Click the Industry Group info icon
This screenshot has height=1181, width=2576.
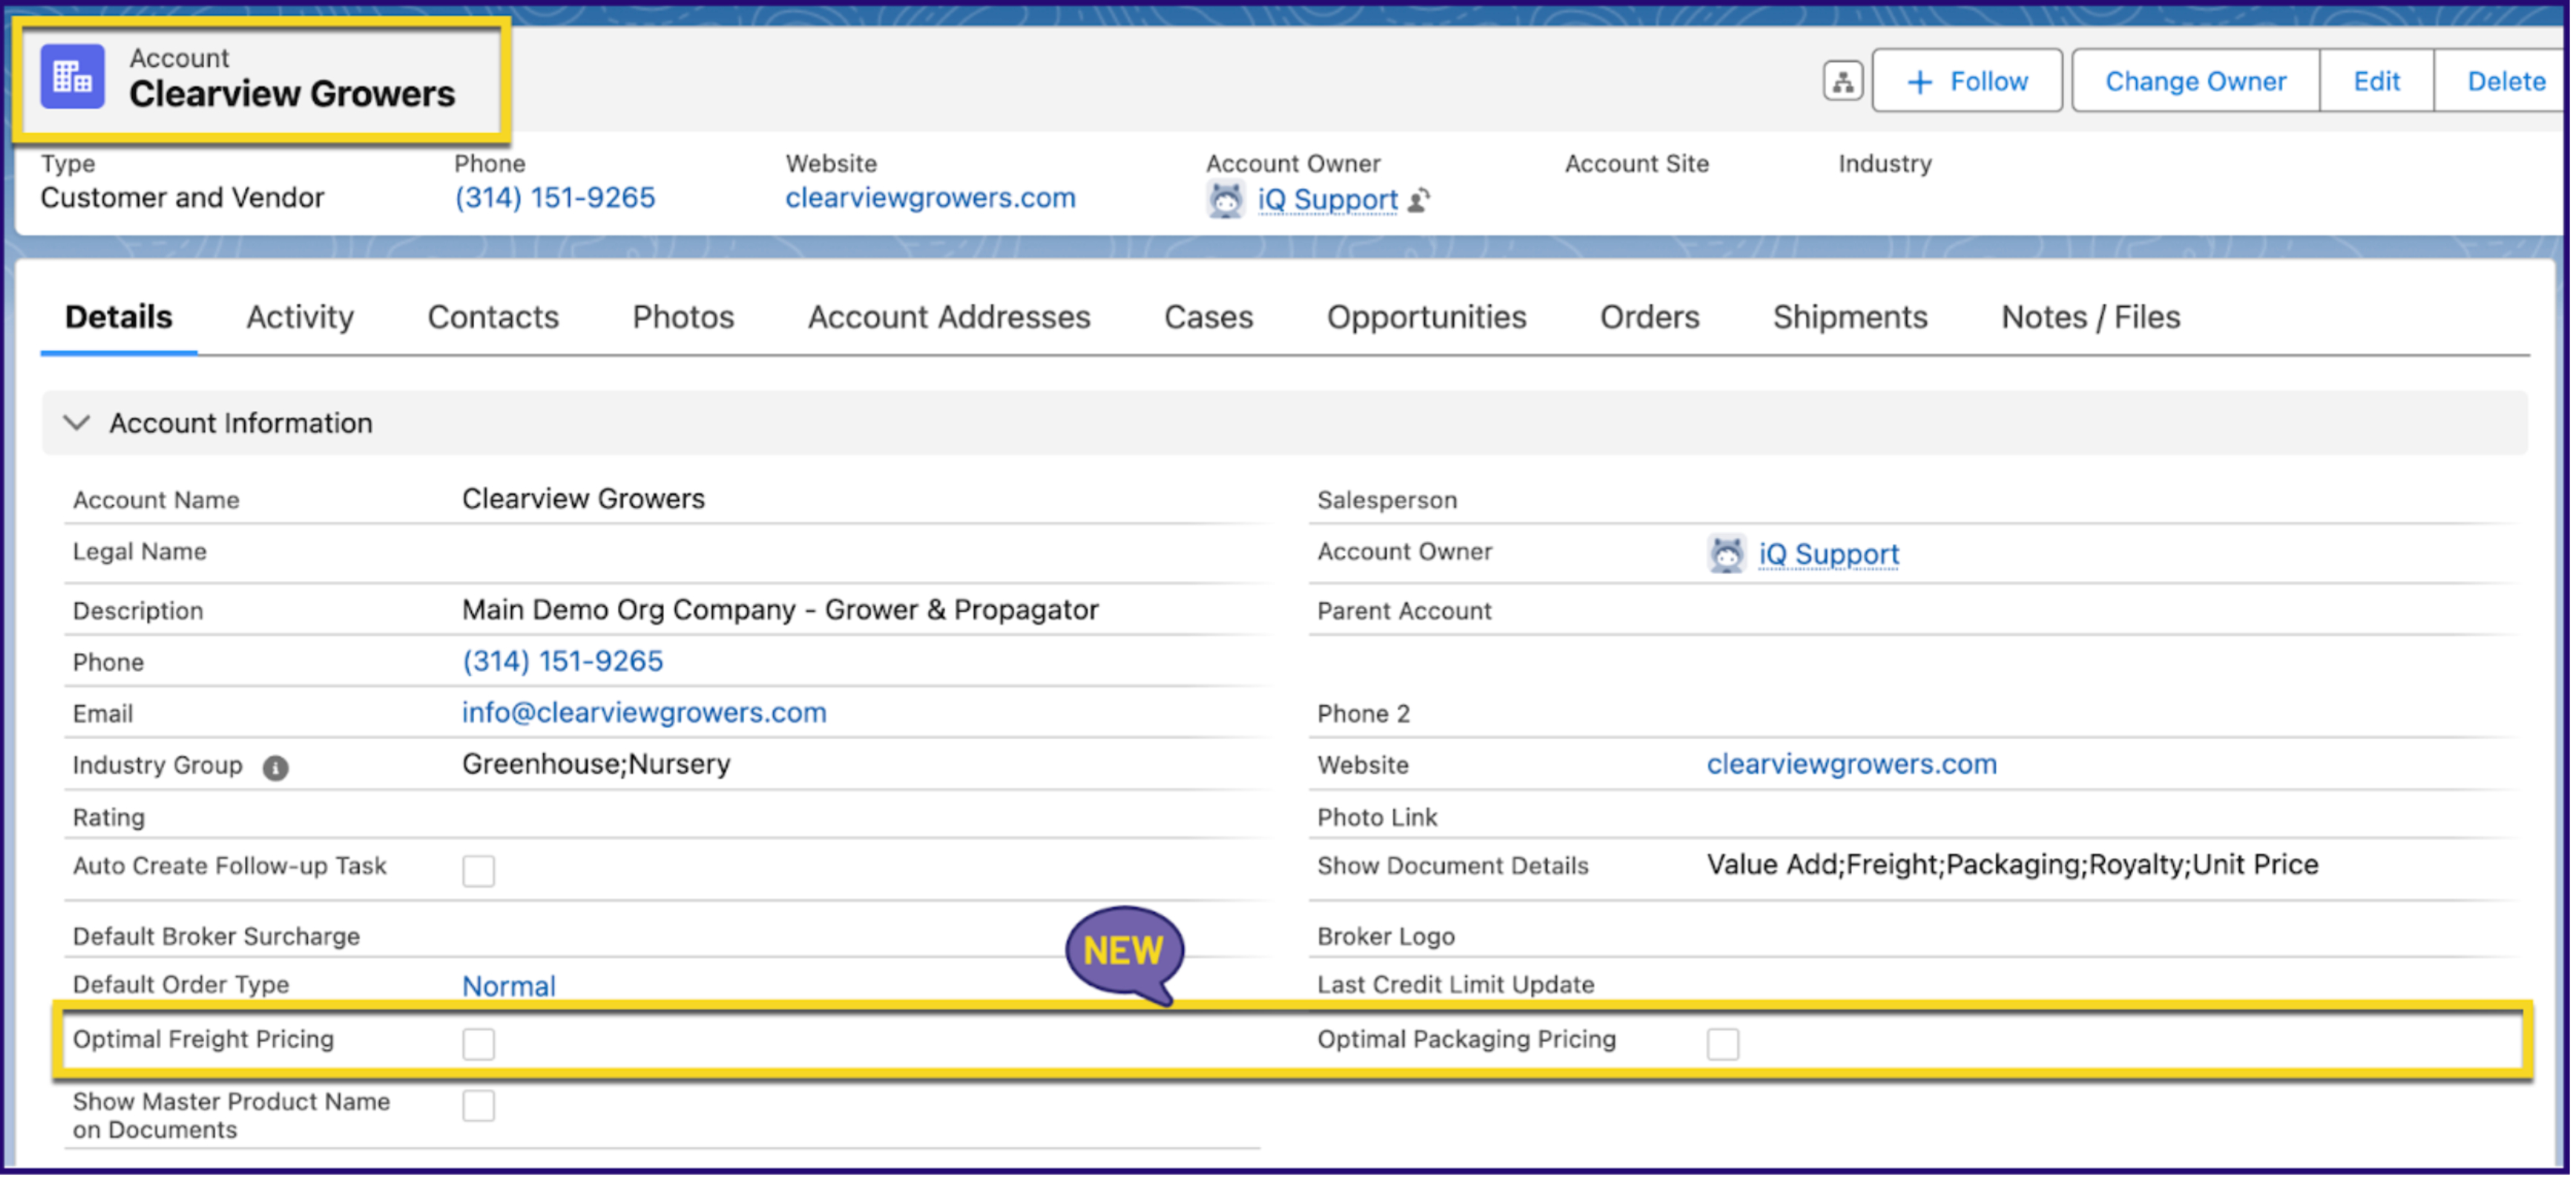coord(275,767)
